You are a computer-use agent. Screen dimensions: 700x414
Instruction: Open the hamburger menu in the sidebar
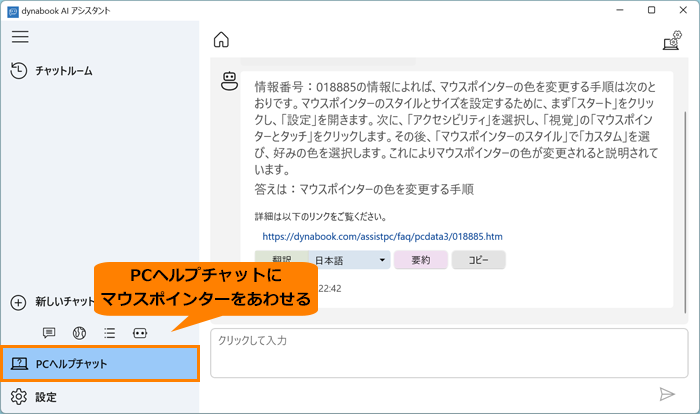[x=20, y=37]
